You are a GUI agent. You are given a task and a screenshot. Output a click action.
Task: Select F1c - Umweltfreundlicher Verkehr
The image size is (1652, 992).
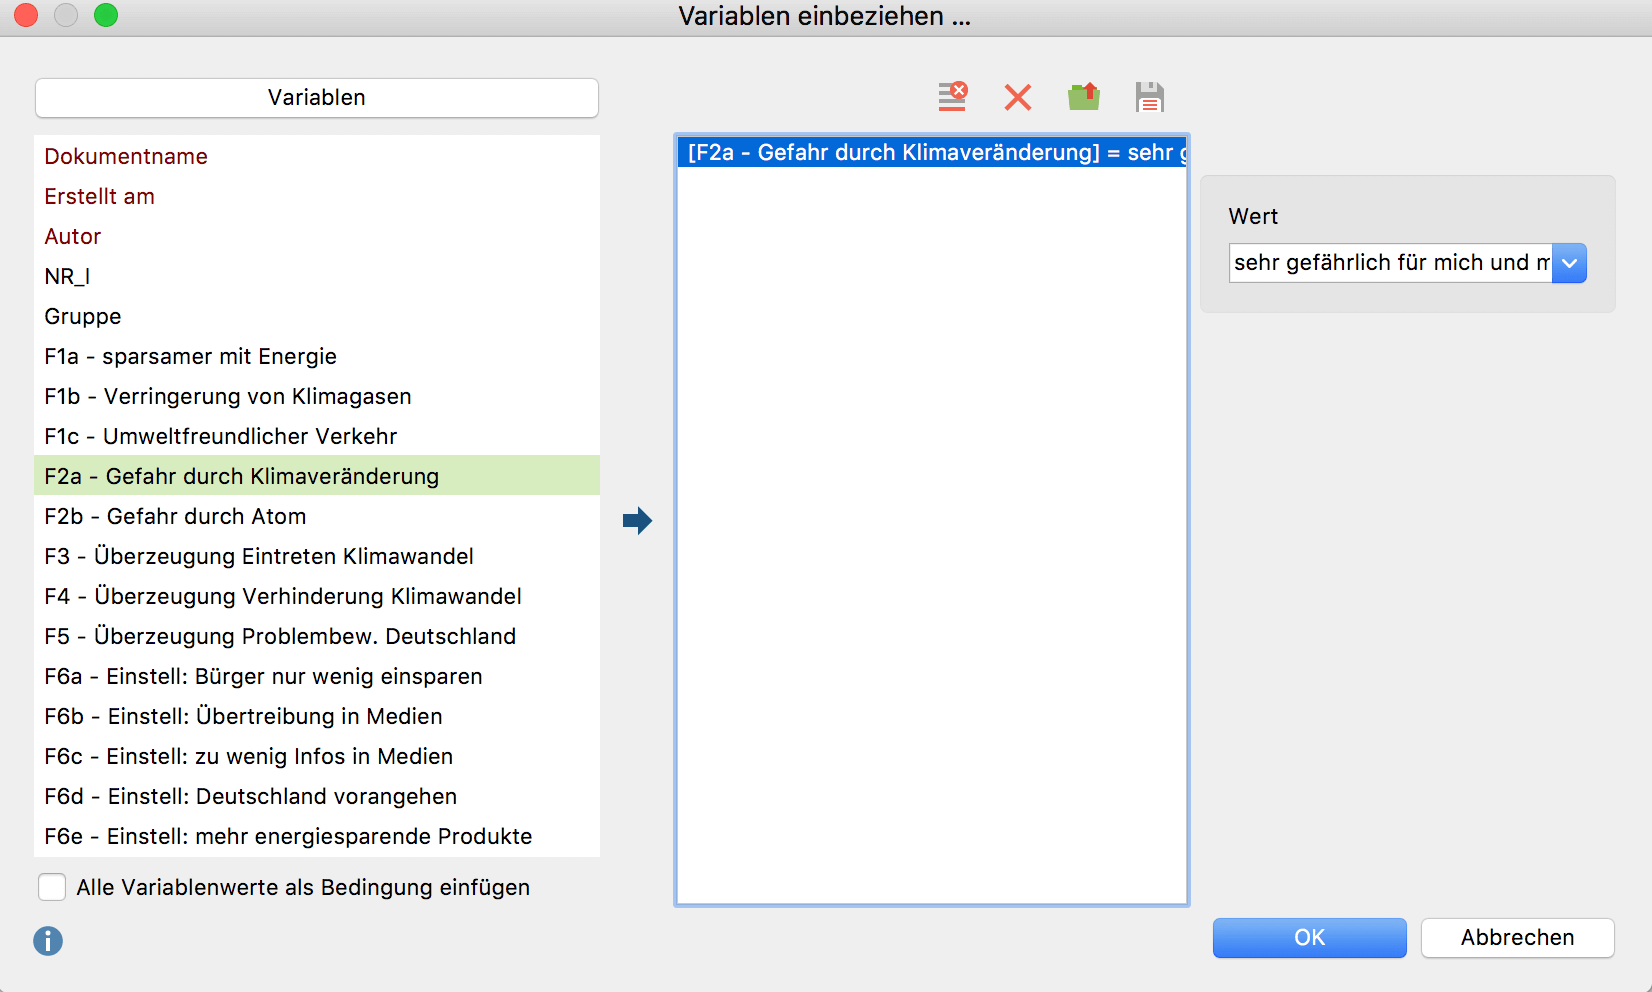point(317,436)
